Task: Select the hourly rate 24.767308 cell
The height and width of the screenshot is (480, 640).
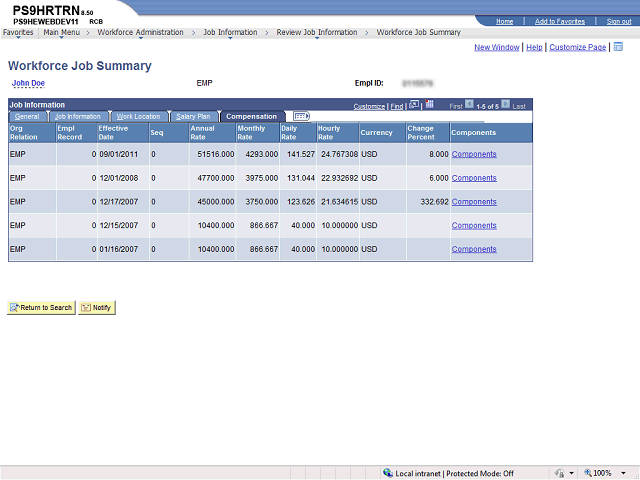Action: pos(339,154)
